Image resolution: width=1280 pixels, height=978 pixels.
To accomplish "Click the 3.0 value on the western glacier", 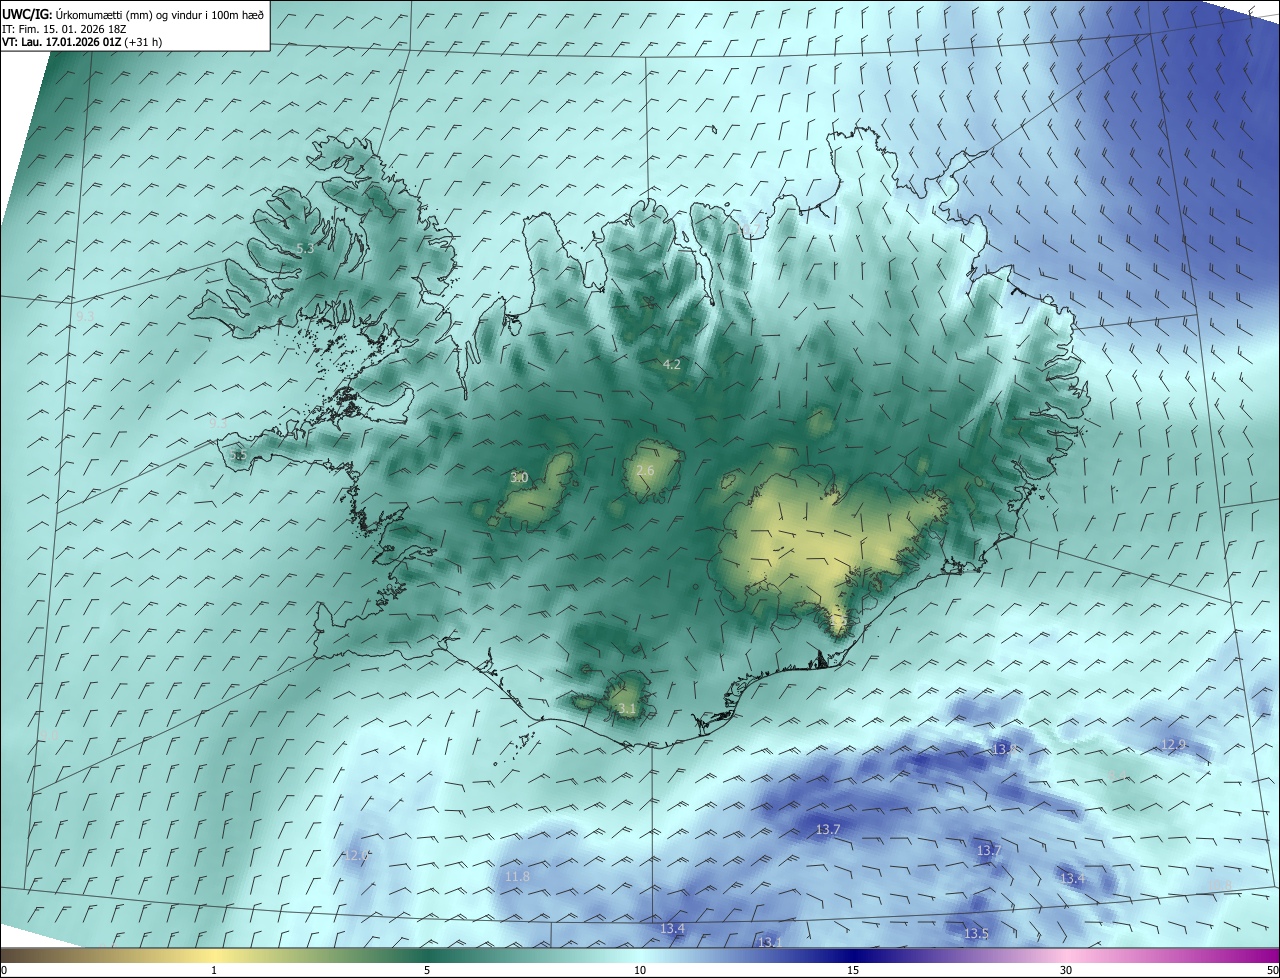I will (519, 478).
